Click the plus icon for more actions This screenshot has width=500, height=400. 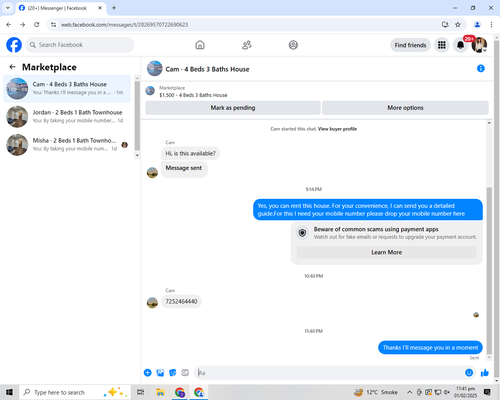(x=148, y=373)
